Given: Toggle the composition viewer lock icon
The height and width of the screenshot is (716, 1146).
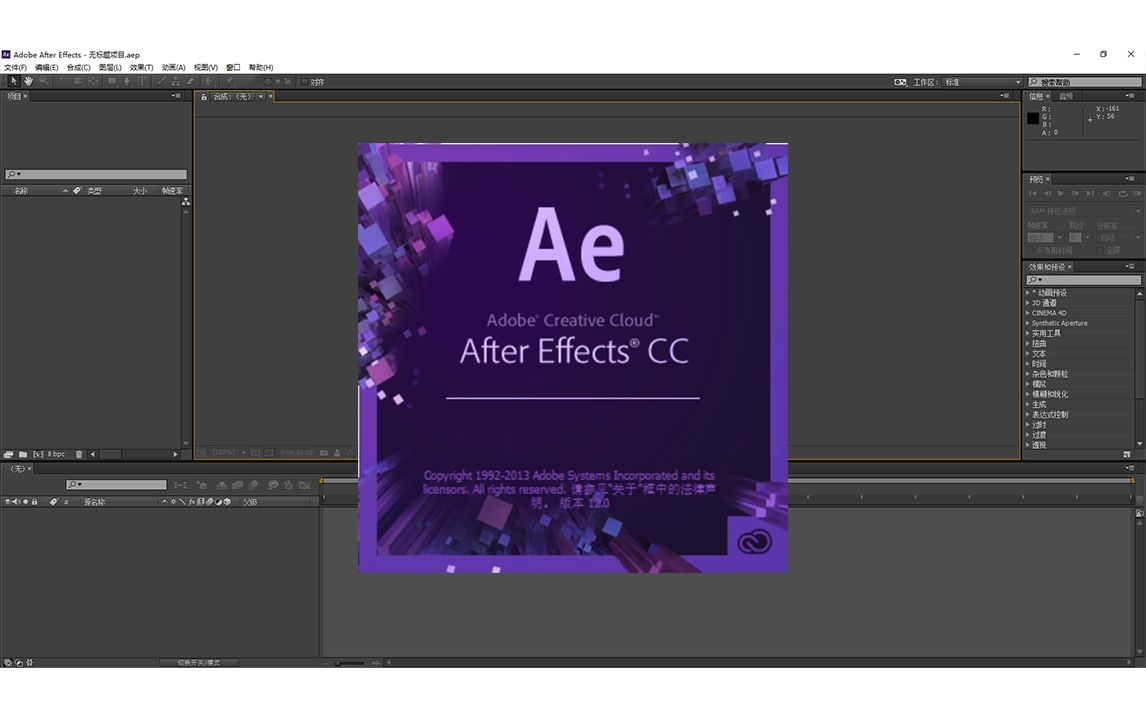Looking at the screenshot, I should 204,96.
